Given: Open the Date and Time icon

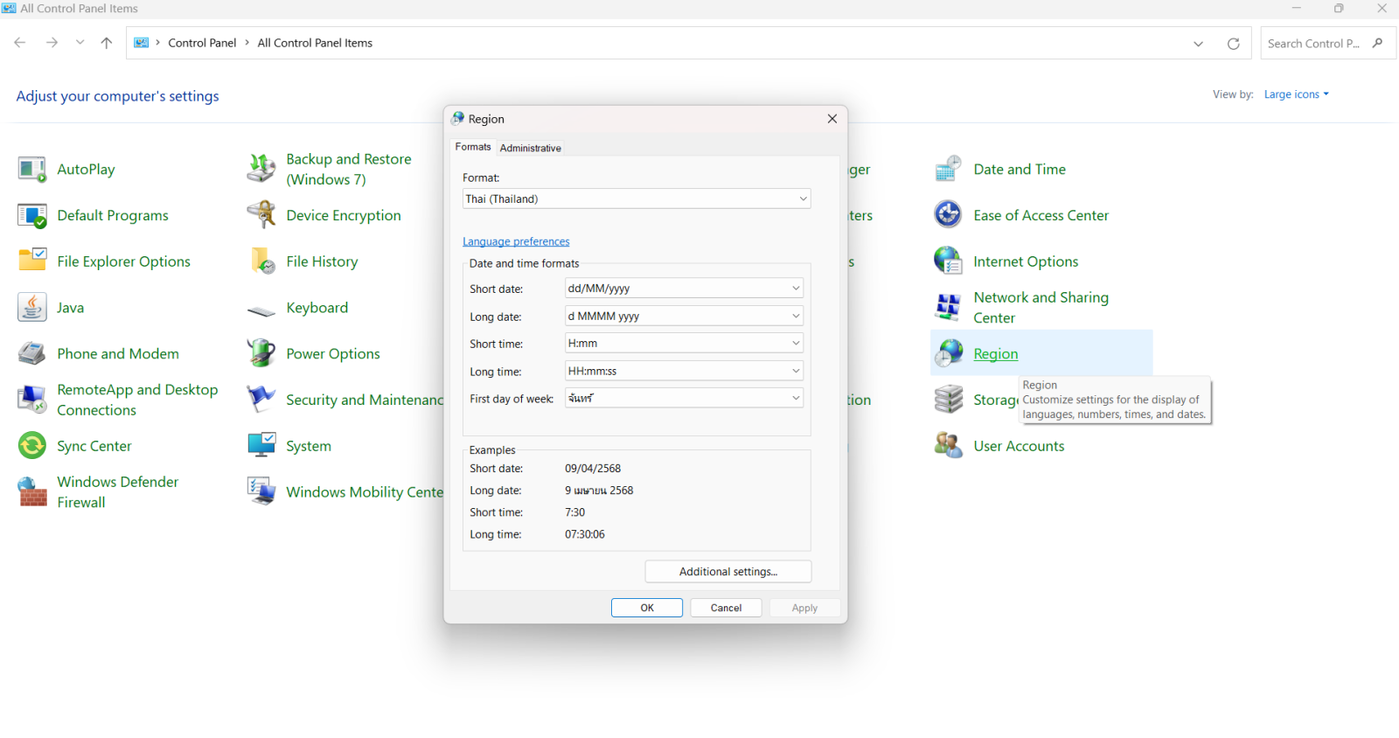Looking at the screenshot, I should pos(948,169).
